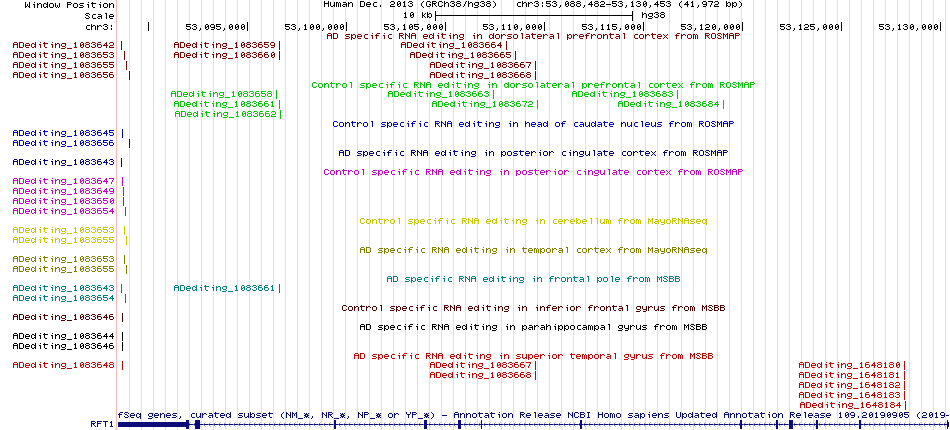Viewport: 950px width, 430px height.
Task: Select green item ADediting_1083663
Action: click(x=438, y=94)
